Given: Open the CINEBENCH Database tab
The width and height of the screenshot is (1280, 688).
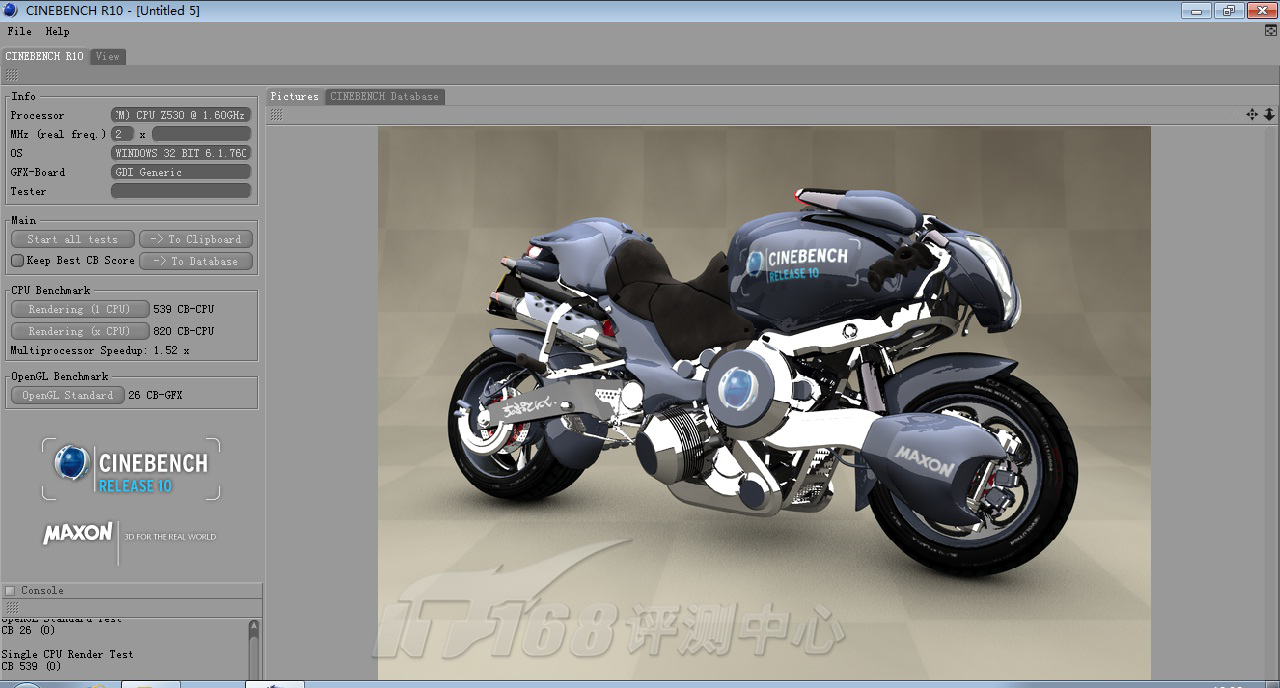Looking at the screenshot, I should (x=385, y=96).
